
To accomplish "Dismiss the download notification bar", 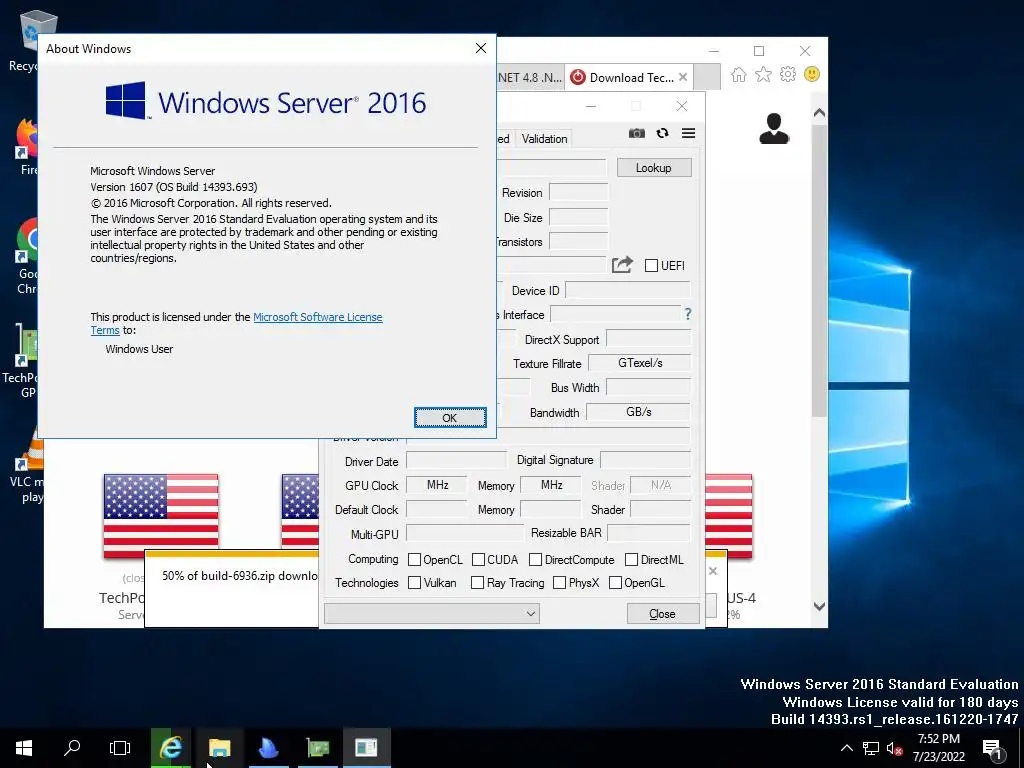I will pos(713,571).
